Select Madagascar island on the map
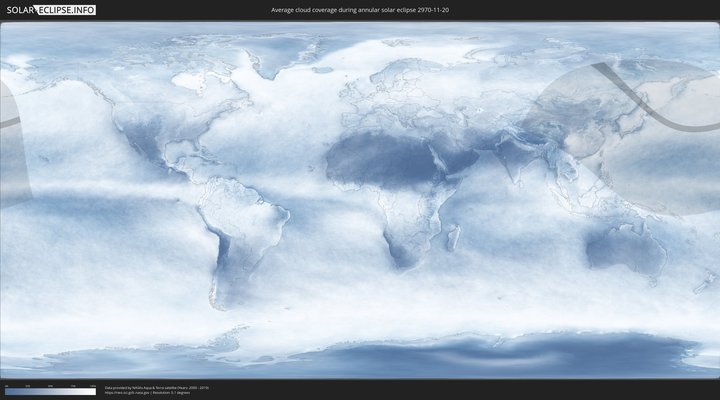Viewport: 720px width, 400px height. tap(454, 236)
